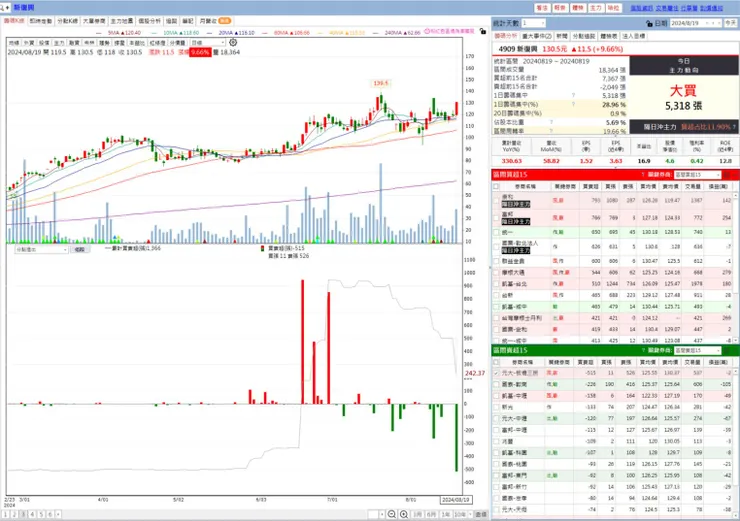Open dropdown arrow beside 10年 button
Viewport: 740px width, 521px height.
(x=470, y=514)
